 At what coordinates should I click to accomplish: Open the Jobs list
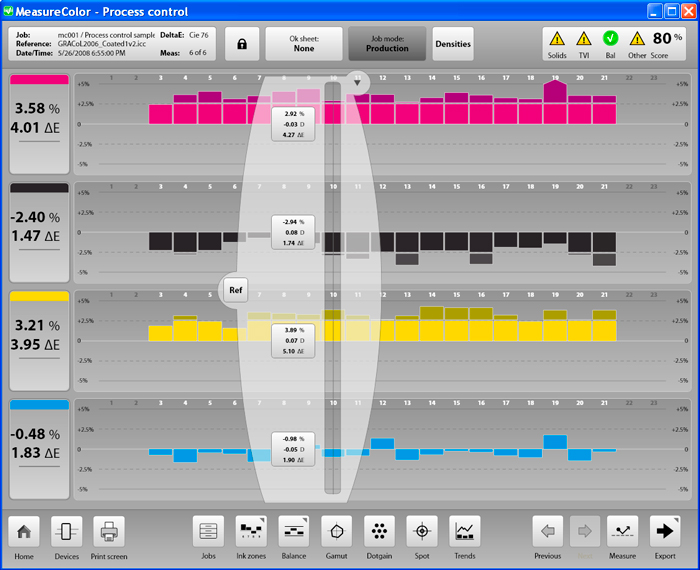pos(208,532)
